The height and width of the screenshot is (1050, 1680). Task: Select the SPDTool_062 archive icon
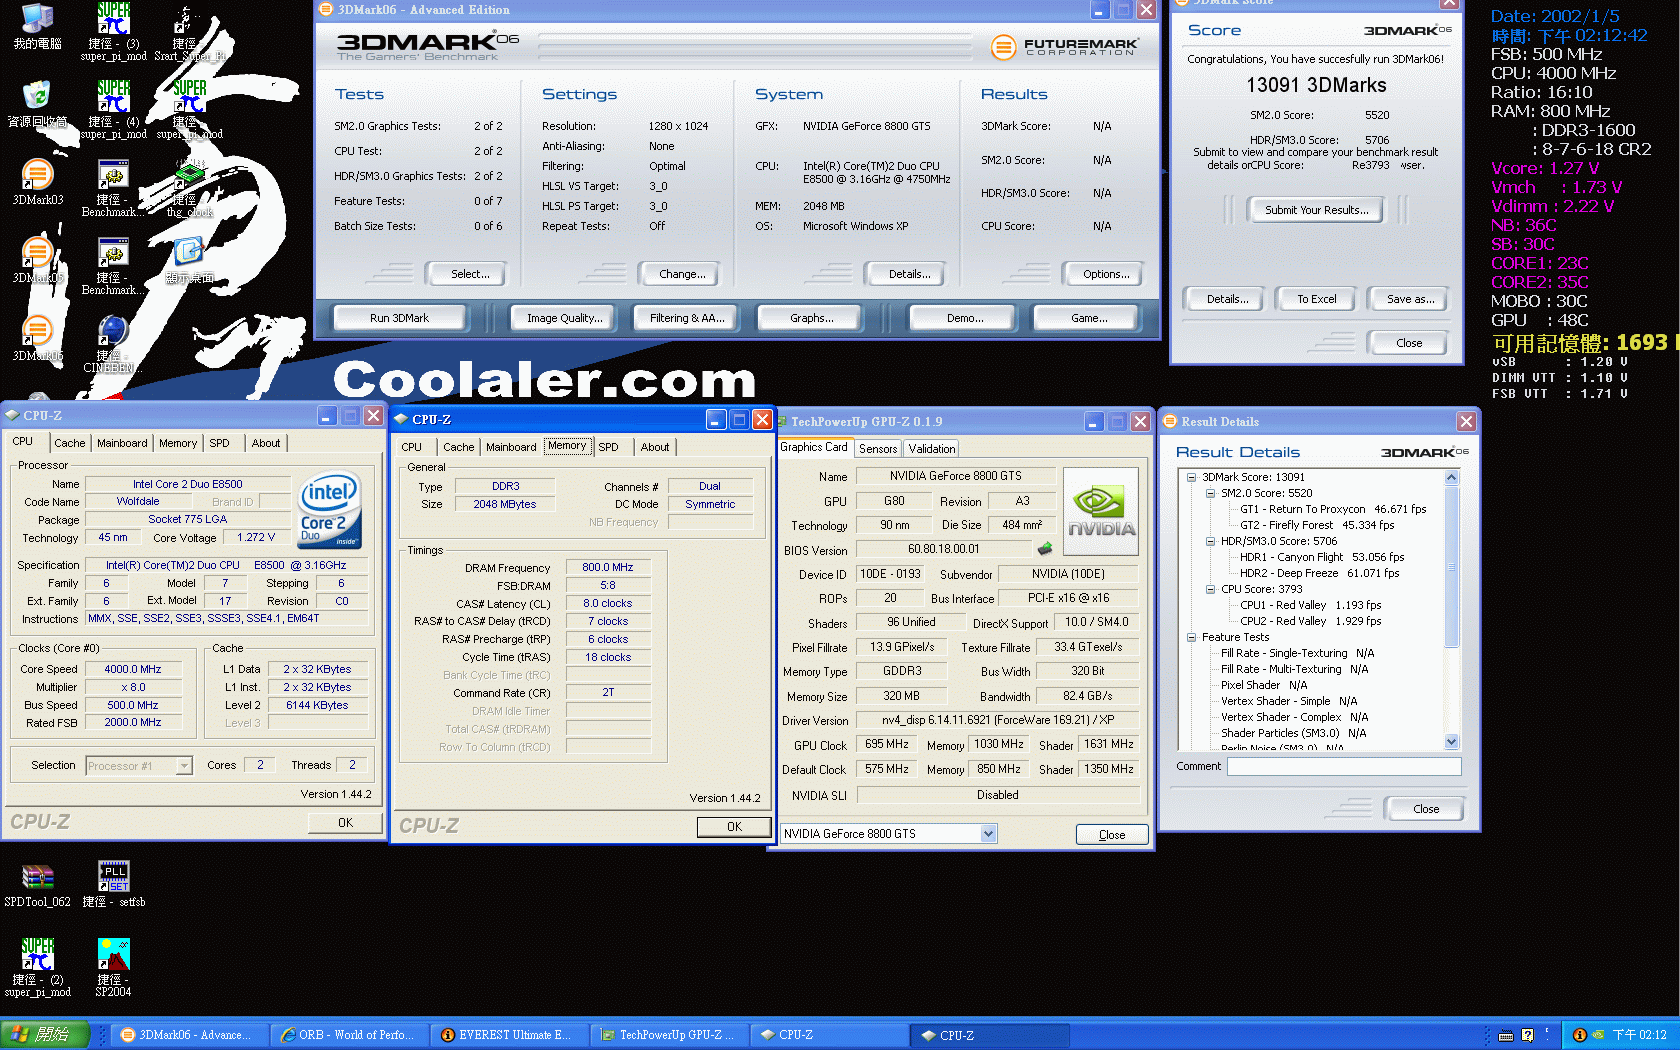[37, 884]
